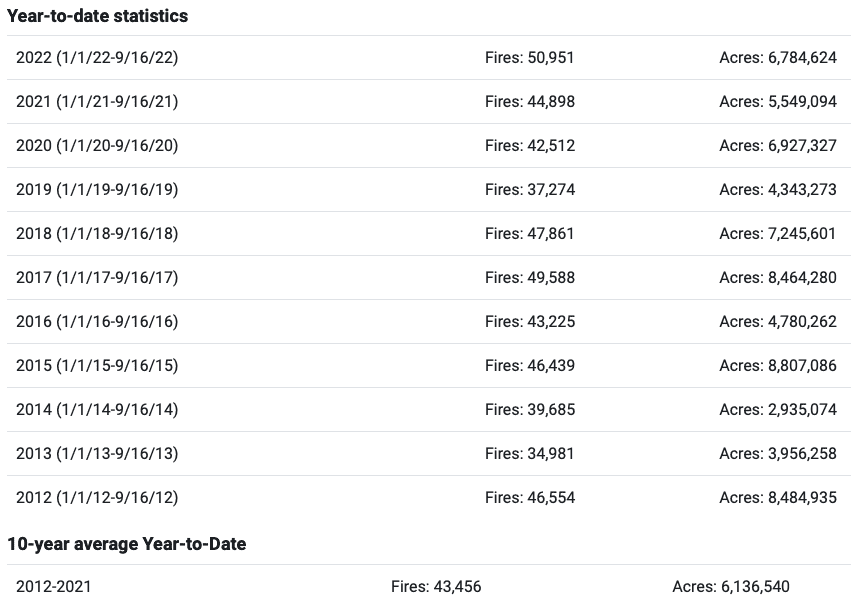Viewport: 851px width, 607px height.
Task: Click Fires: 46,554 in the 2012 row
Action: 530,497
